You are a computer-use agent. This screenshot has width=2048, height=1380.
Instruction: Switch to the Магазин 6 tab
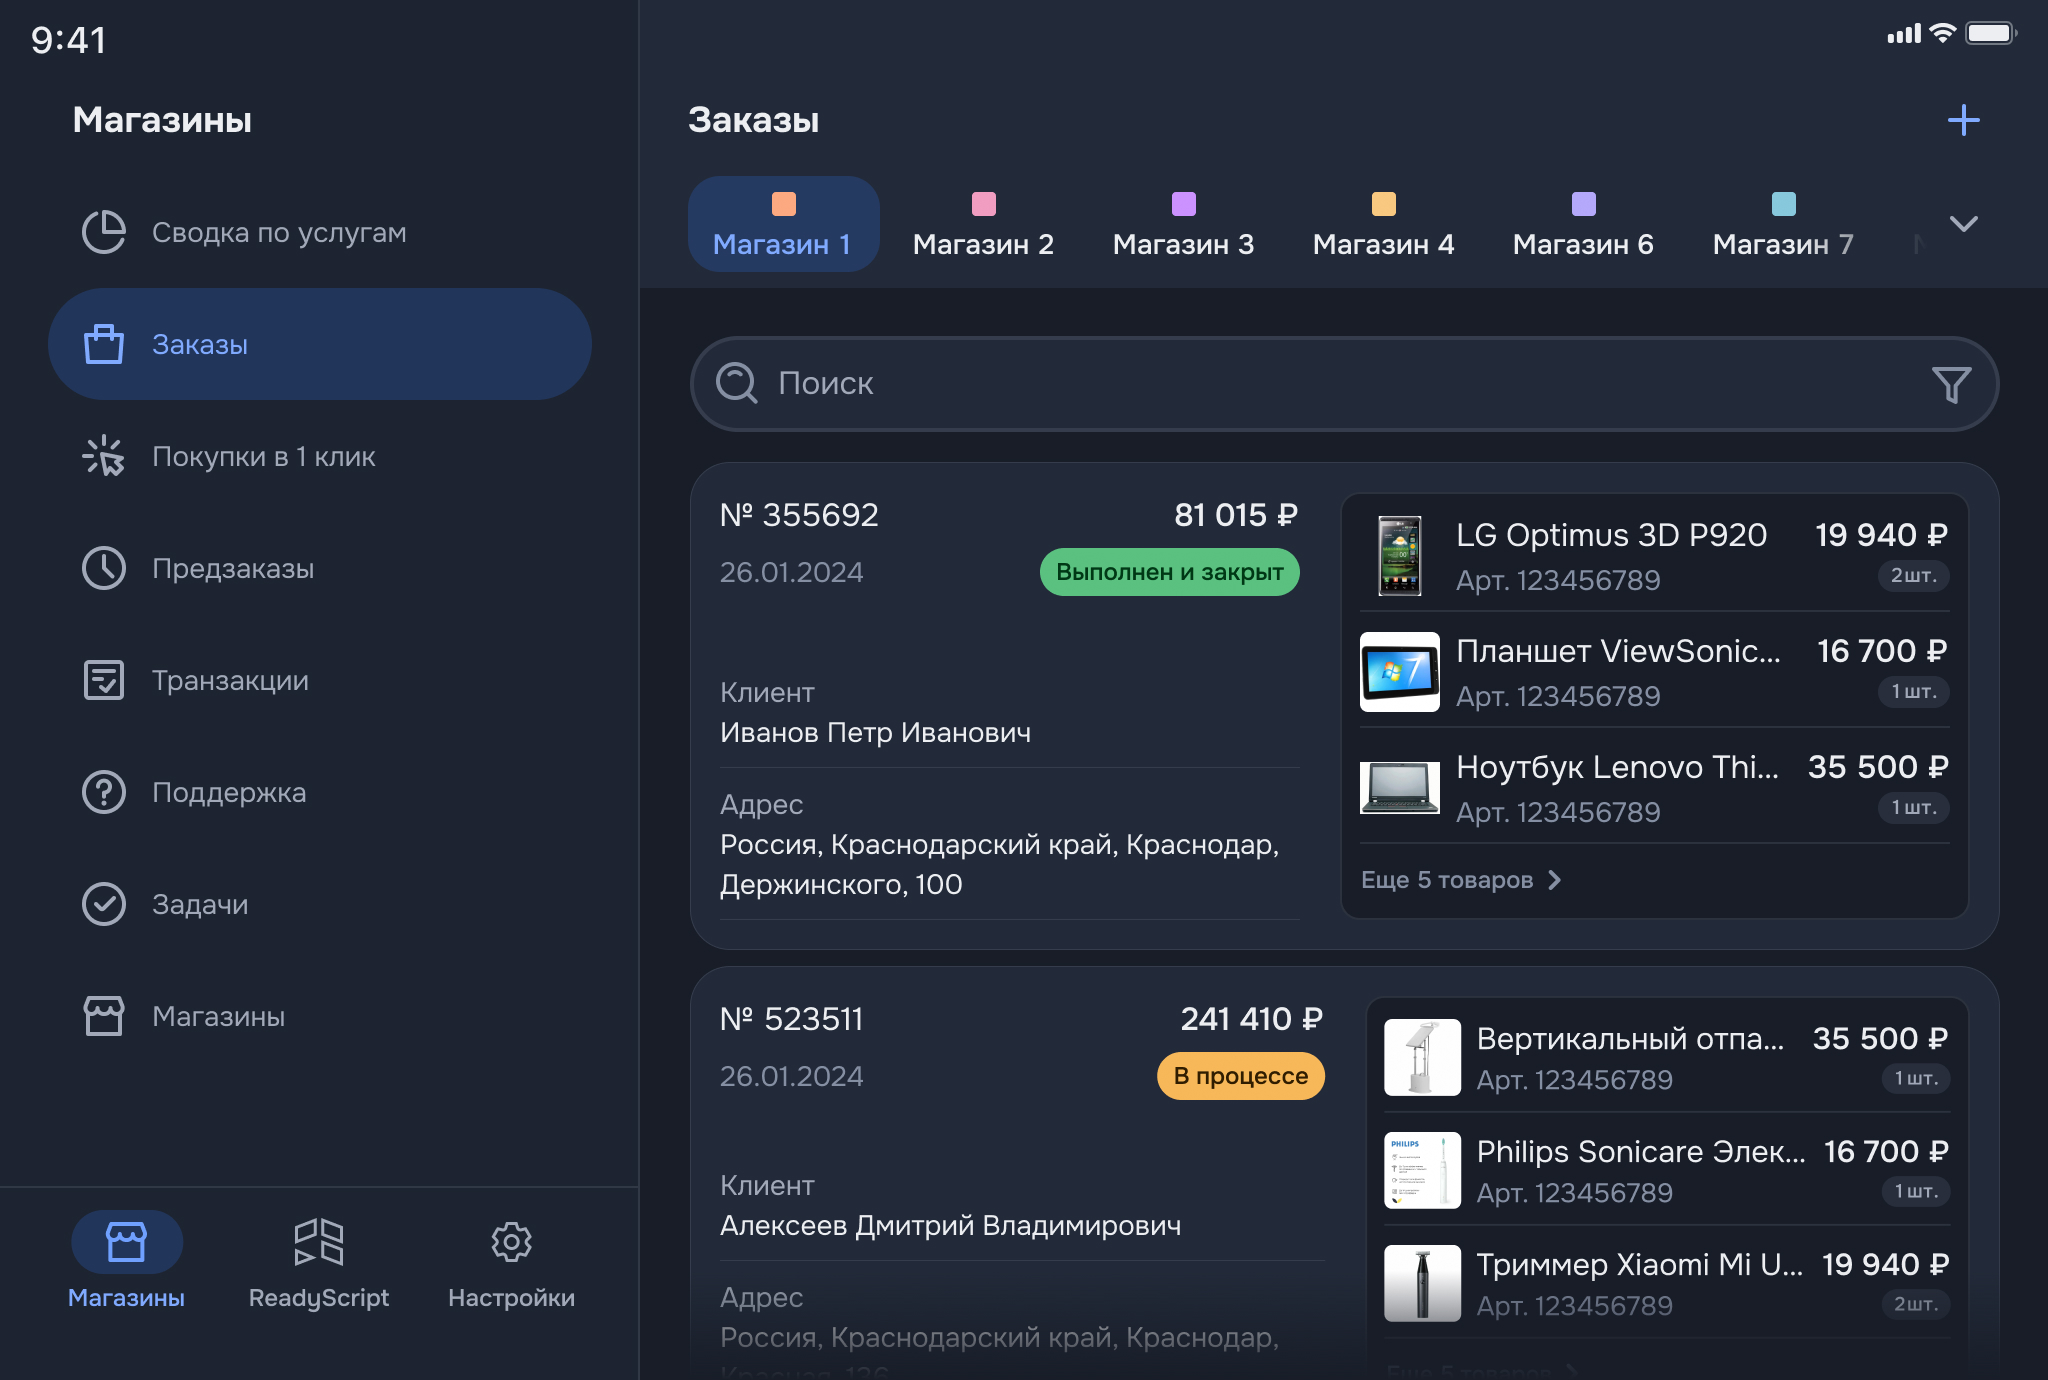[1583, 224]
